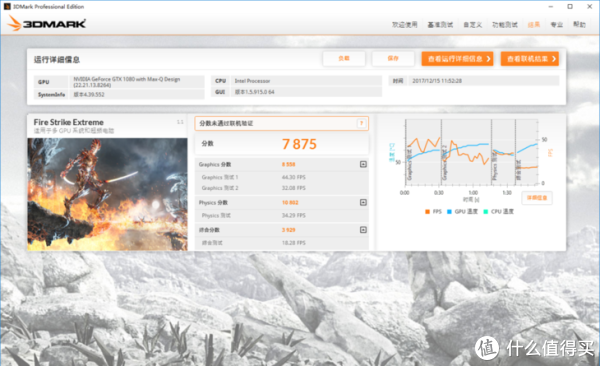
Task: Open the 基准测试 tab
Action: click(440, 25)
